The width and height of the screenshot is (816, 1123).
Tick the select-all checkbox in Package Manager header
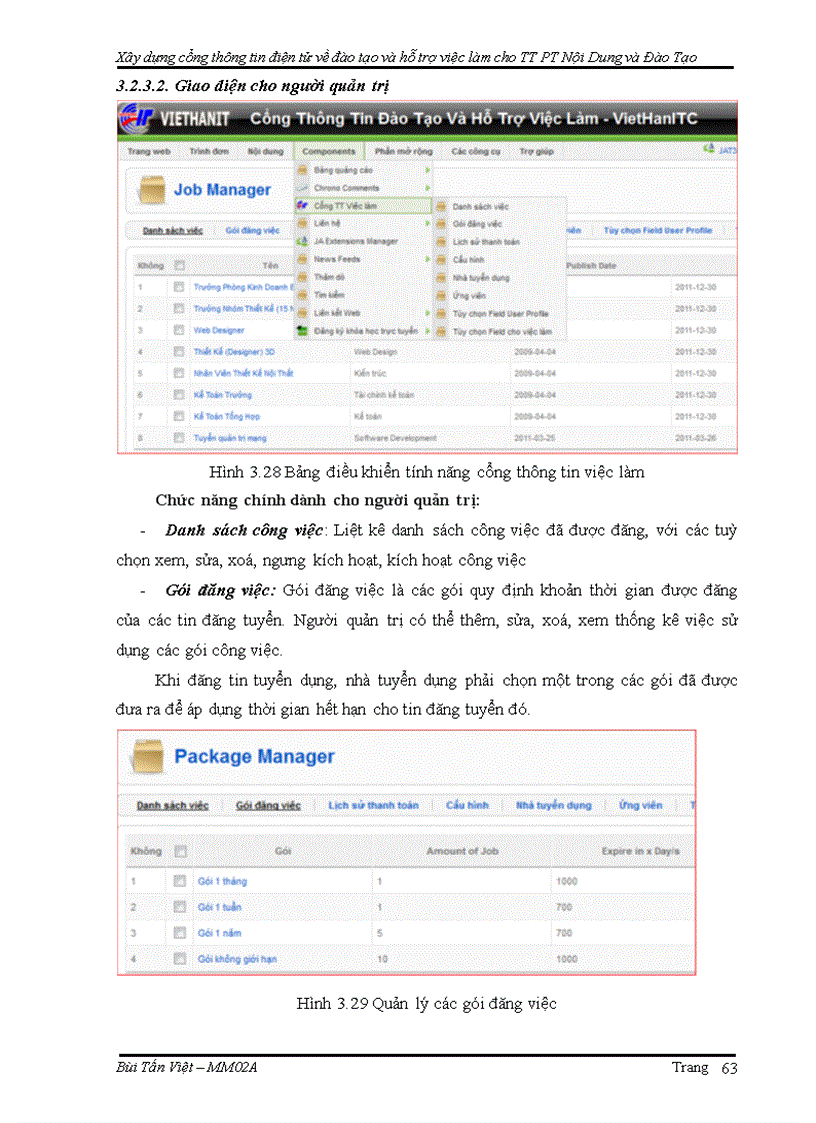click(x=180, y=850)
